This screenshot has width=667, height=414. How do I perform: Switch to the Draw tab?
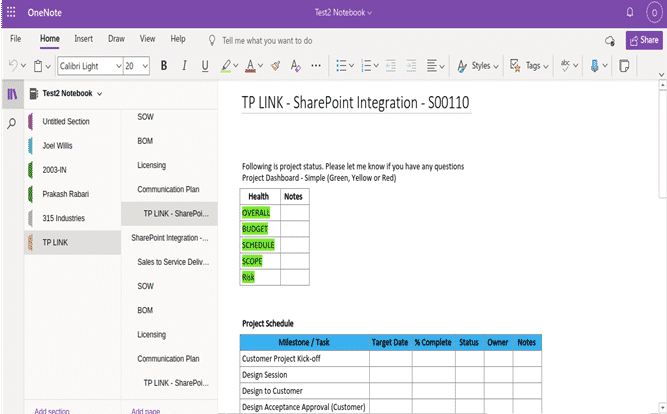click(116, 39)
